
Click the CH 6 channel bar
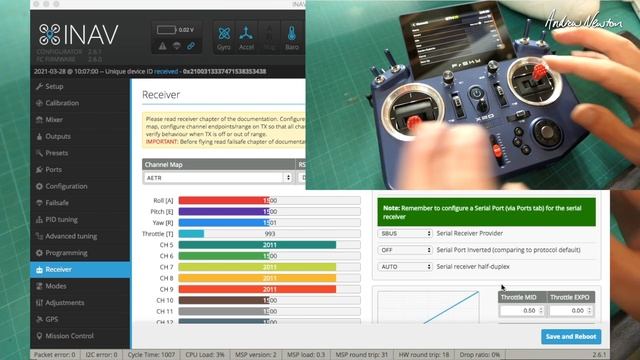pyautogui.click(x=269, y=256)
